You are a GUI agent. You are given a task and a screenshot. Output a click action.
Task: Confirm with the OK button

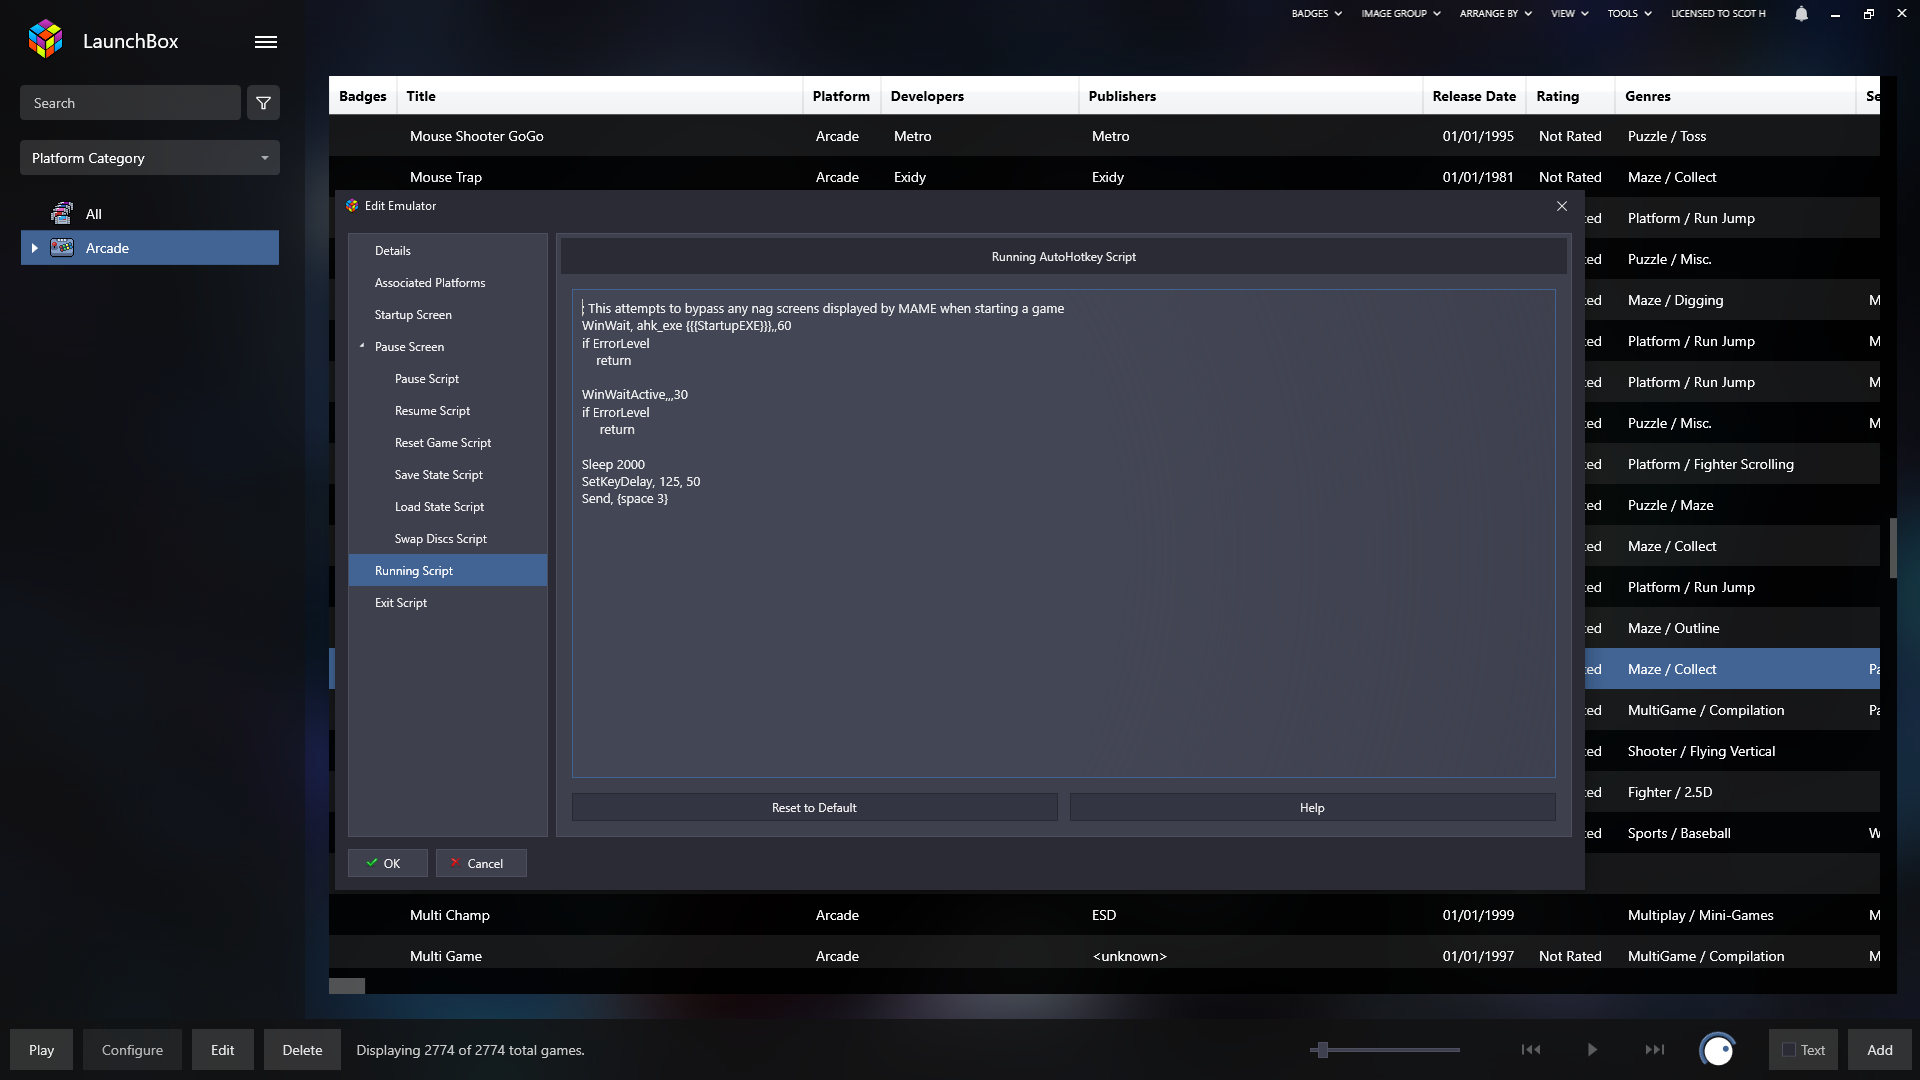click(387, 863)
